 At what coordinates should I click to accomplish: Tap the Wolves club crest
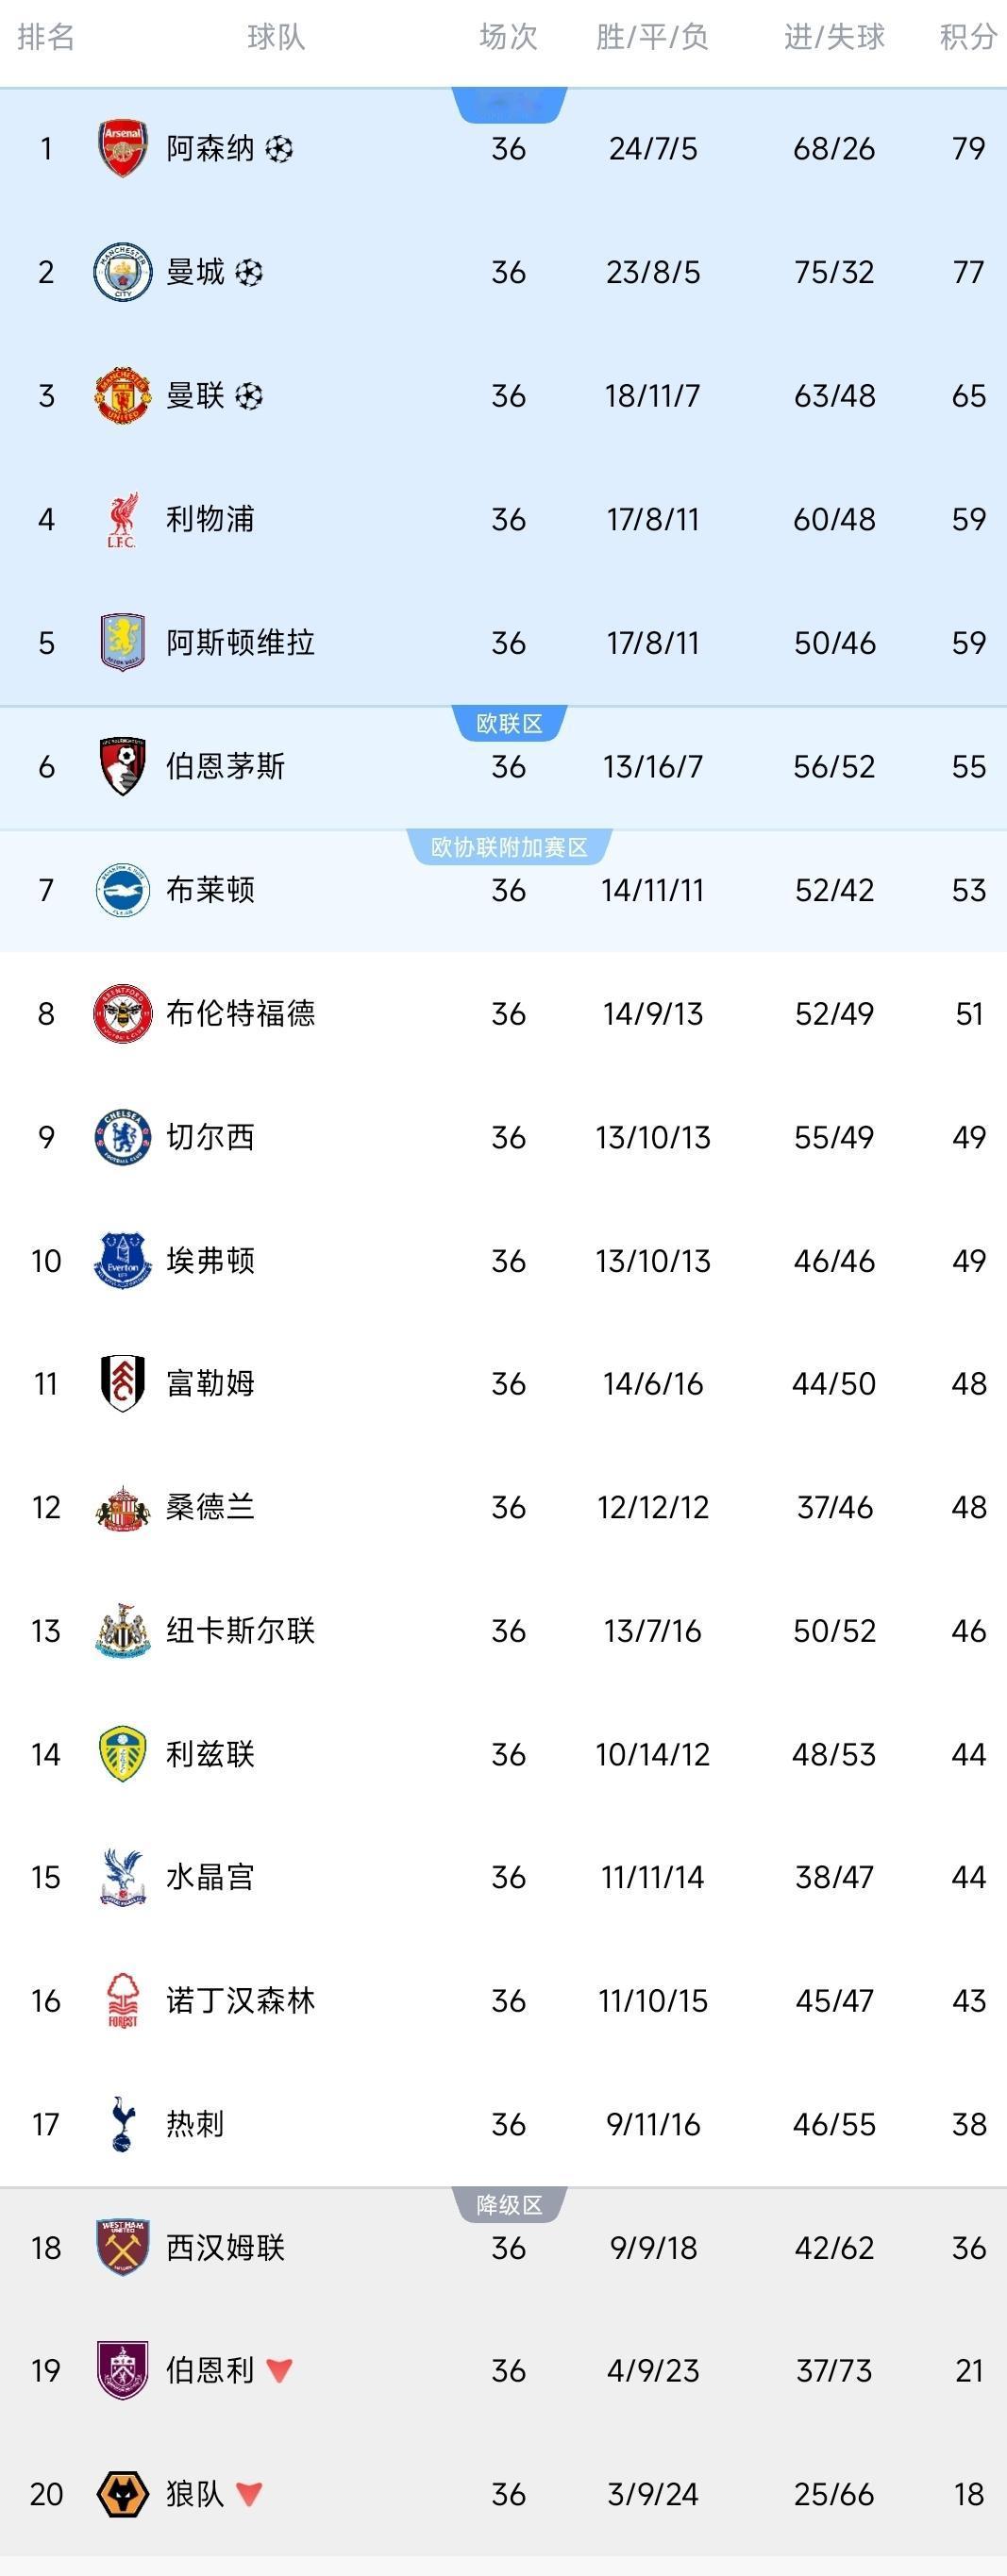point(122,2494)
